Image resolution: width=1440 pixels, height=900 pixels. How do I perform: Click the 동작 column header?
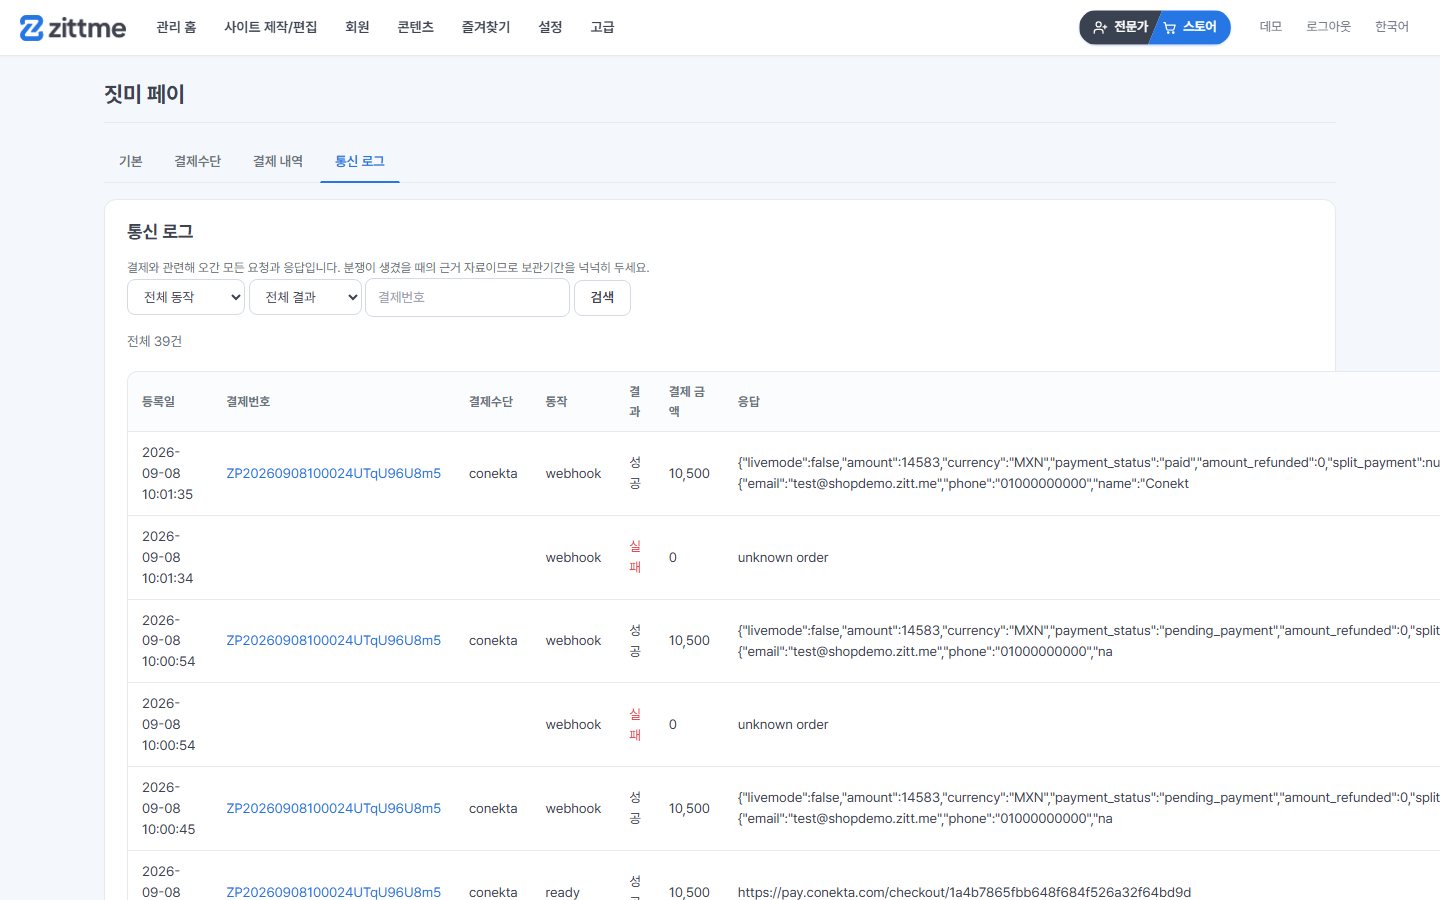point(556,401)
